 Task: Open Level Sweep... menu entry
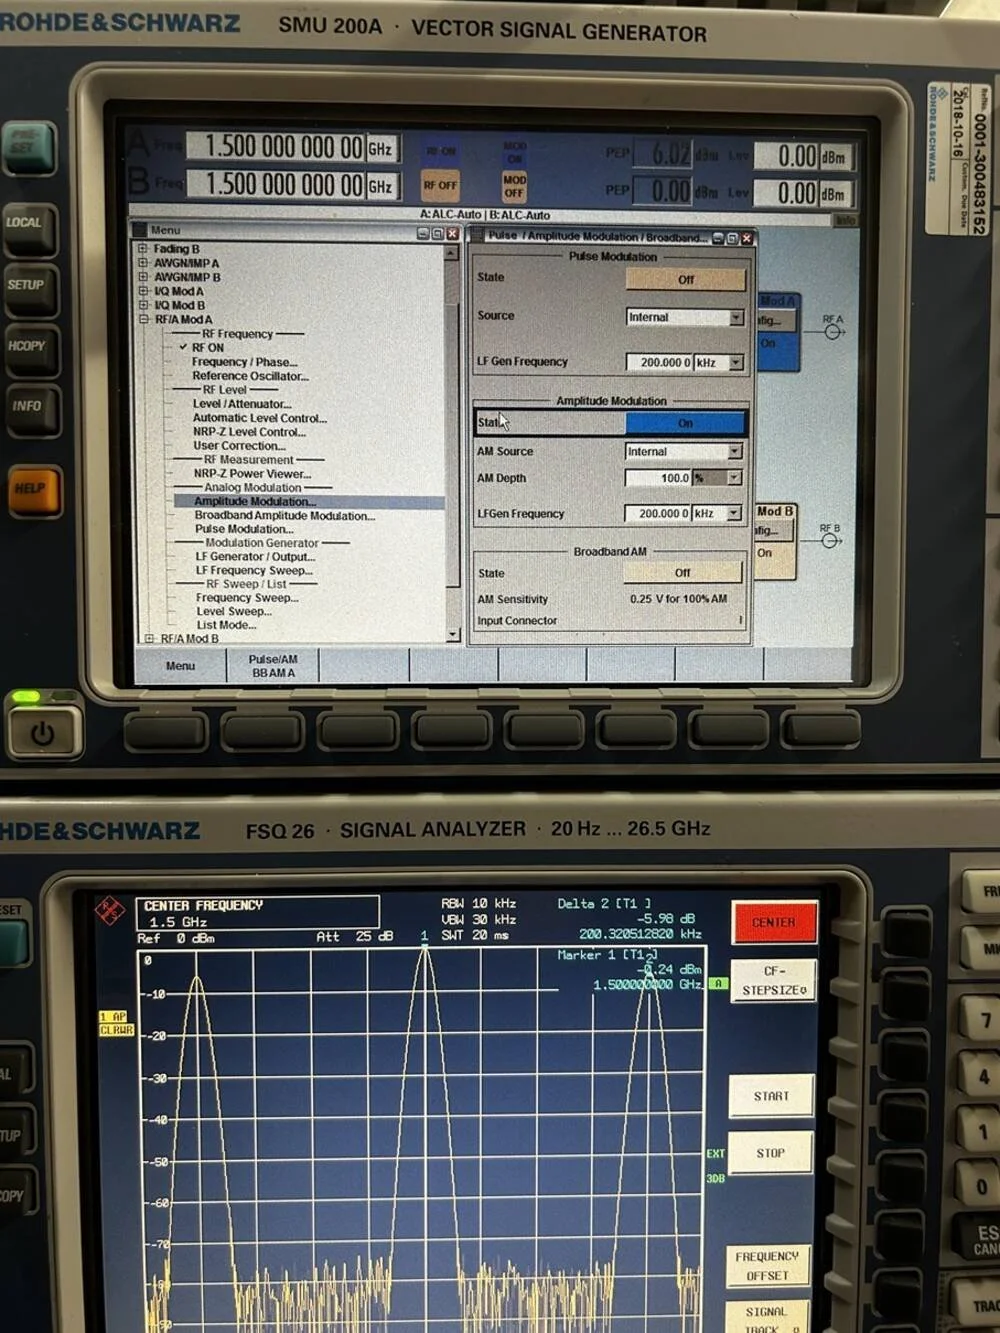point(234,612)
